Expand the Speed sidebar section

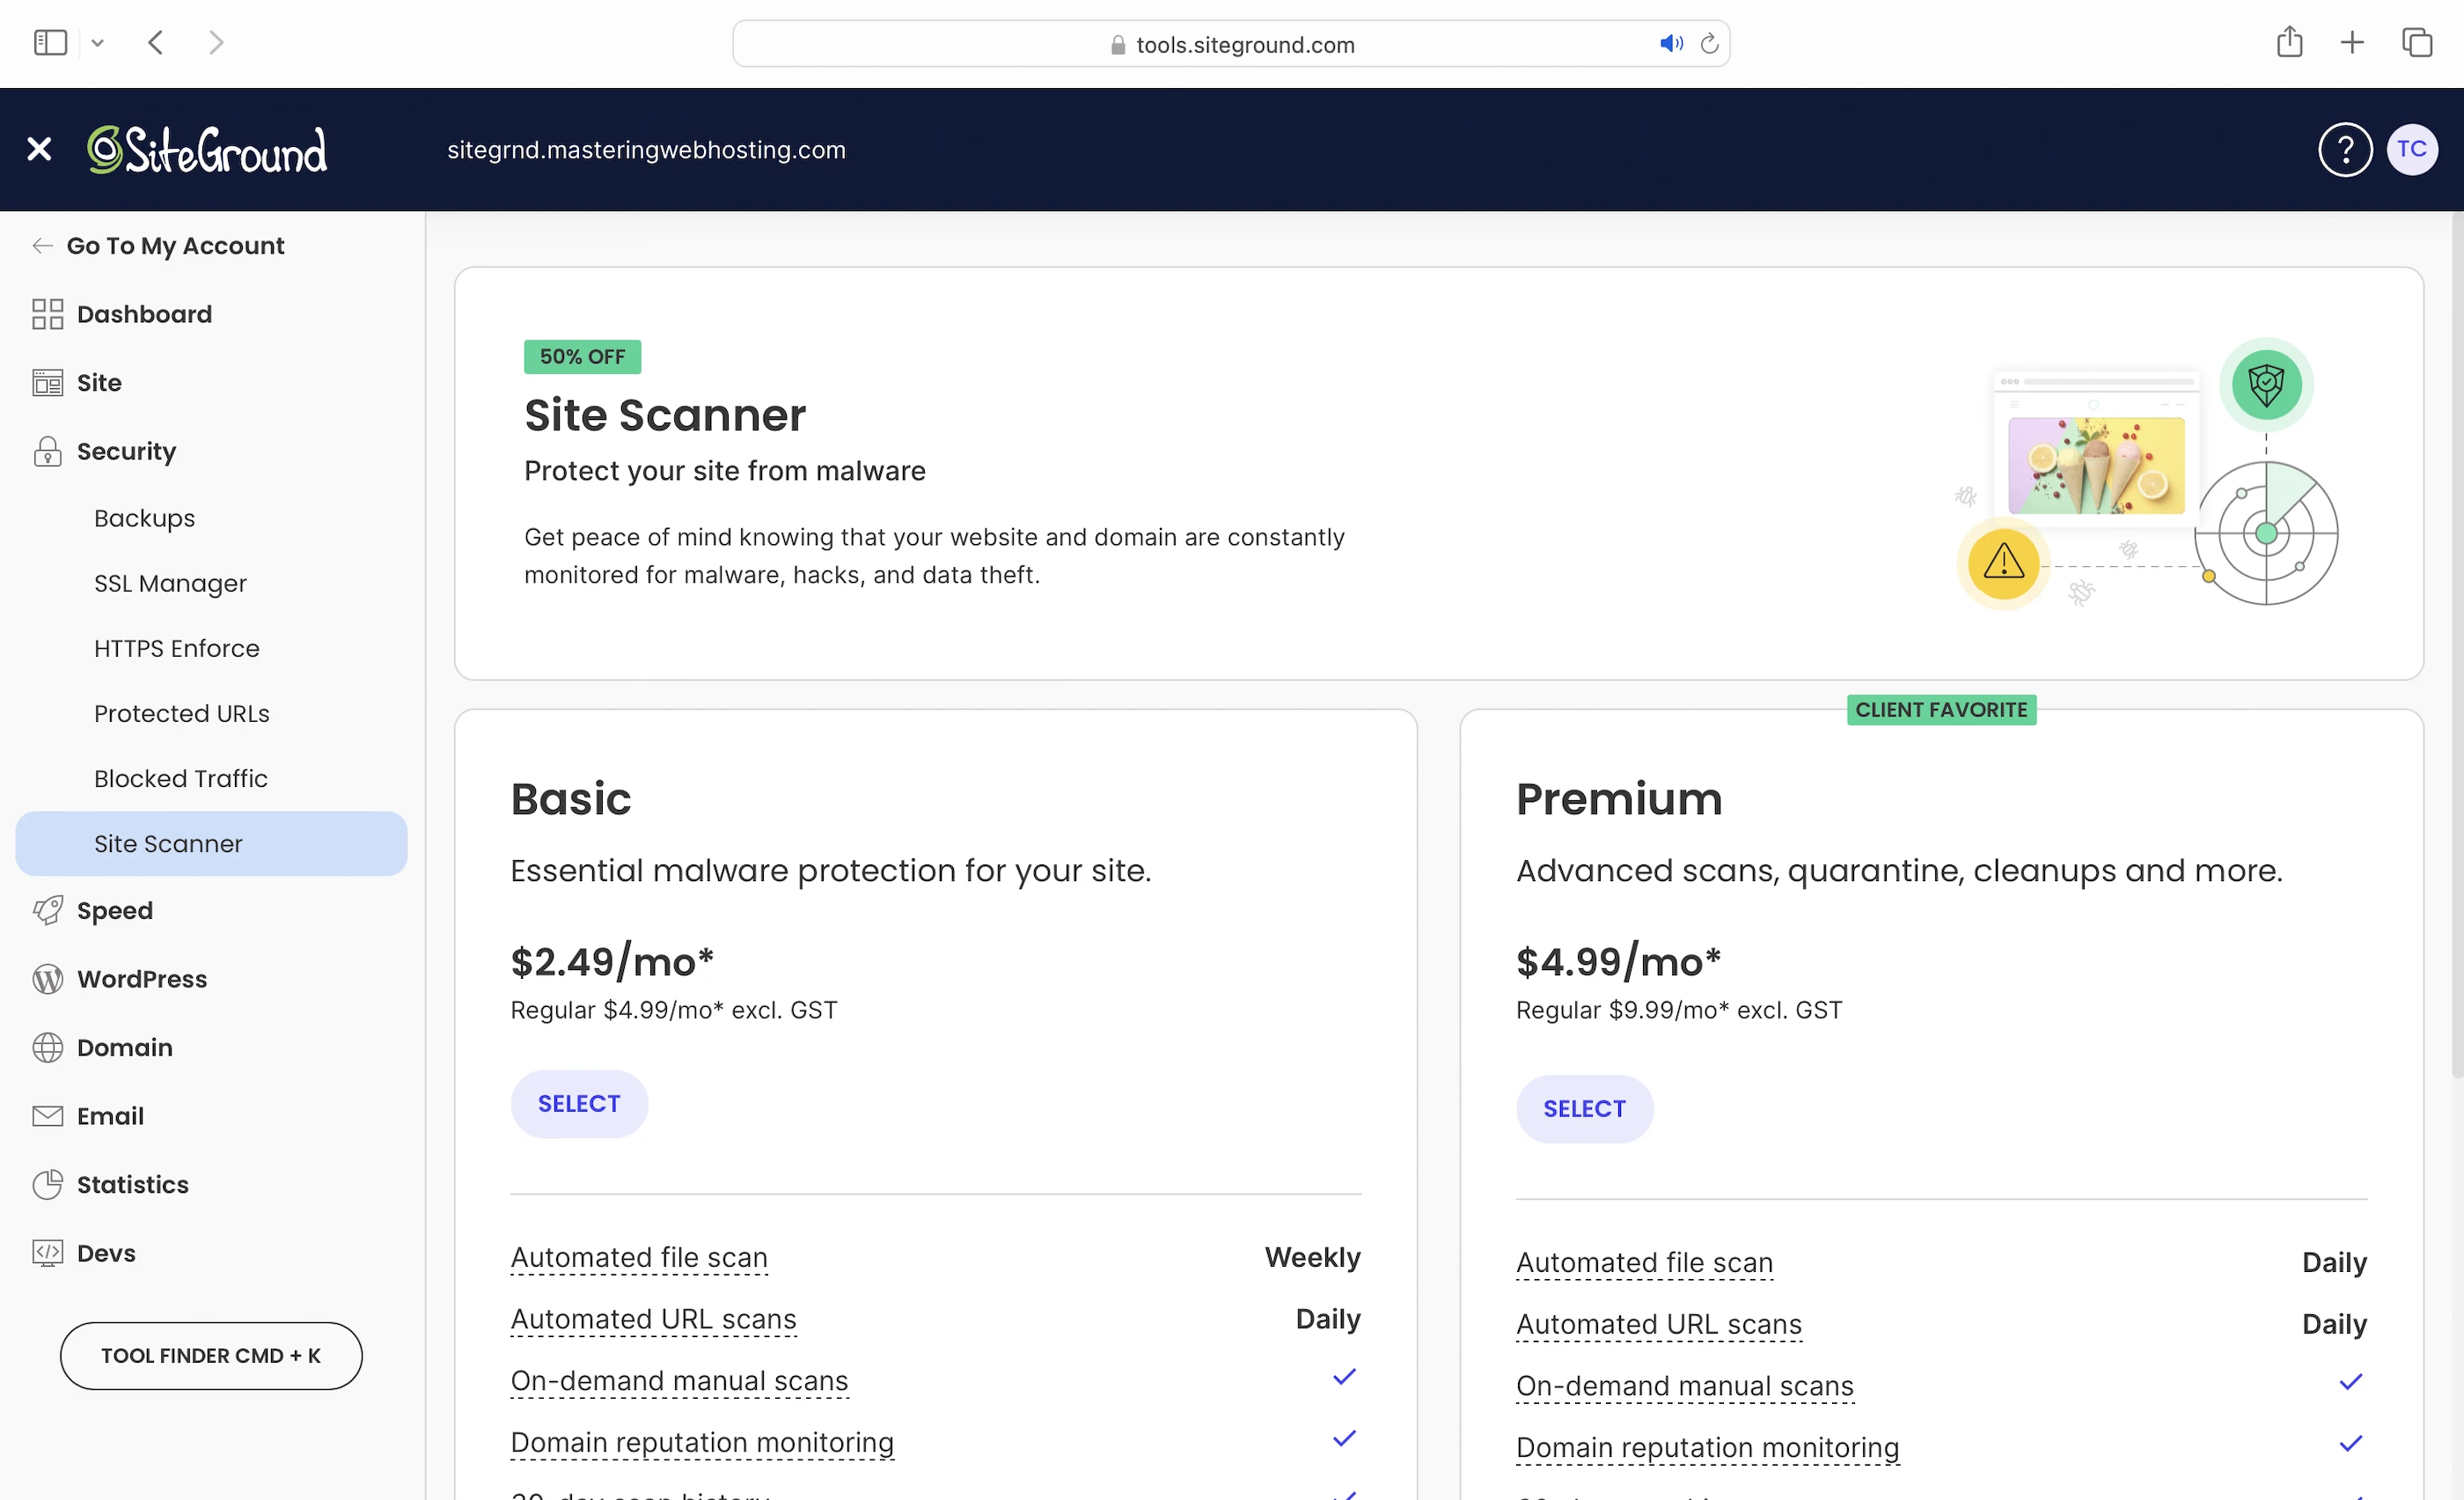tap(114, 911)
